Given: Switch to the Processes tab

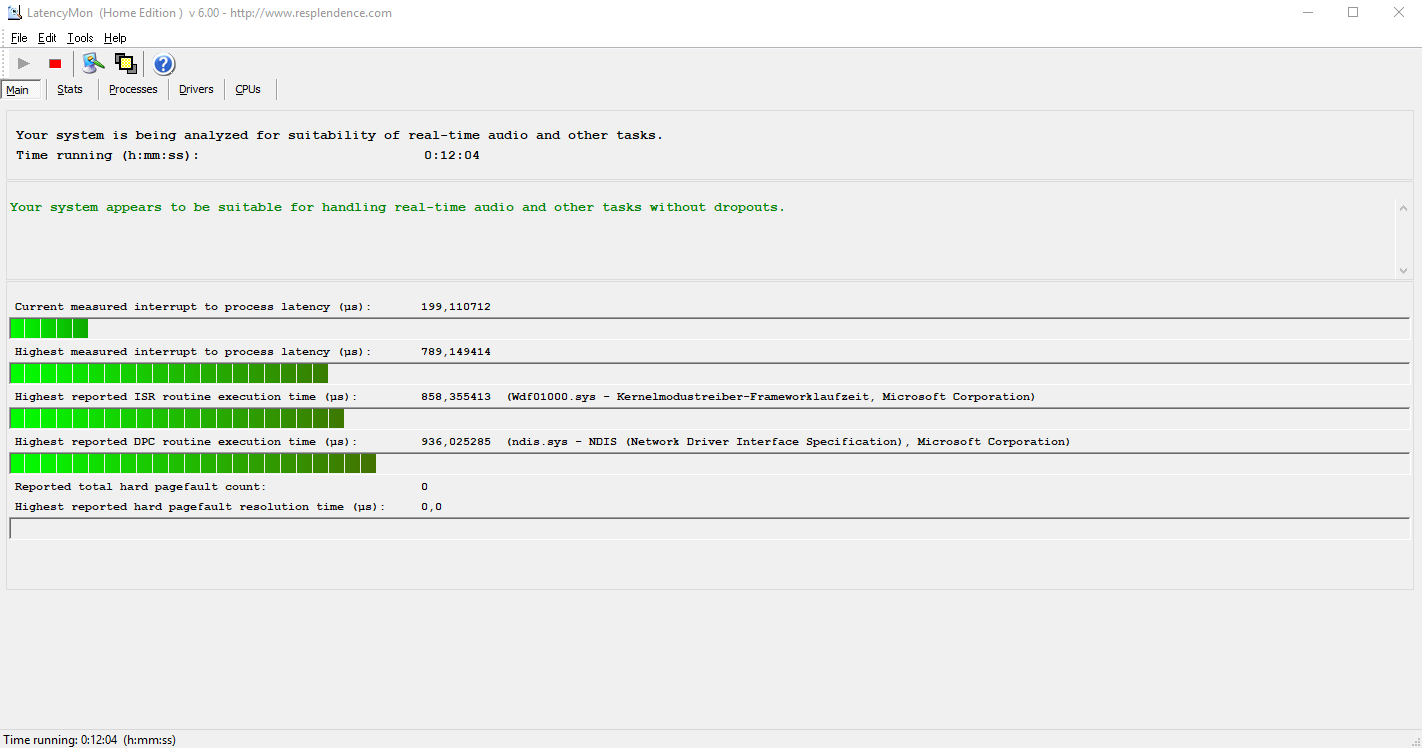Looking at the screenshot, I should tap(133, 89).
